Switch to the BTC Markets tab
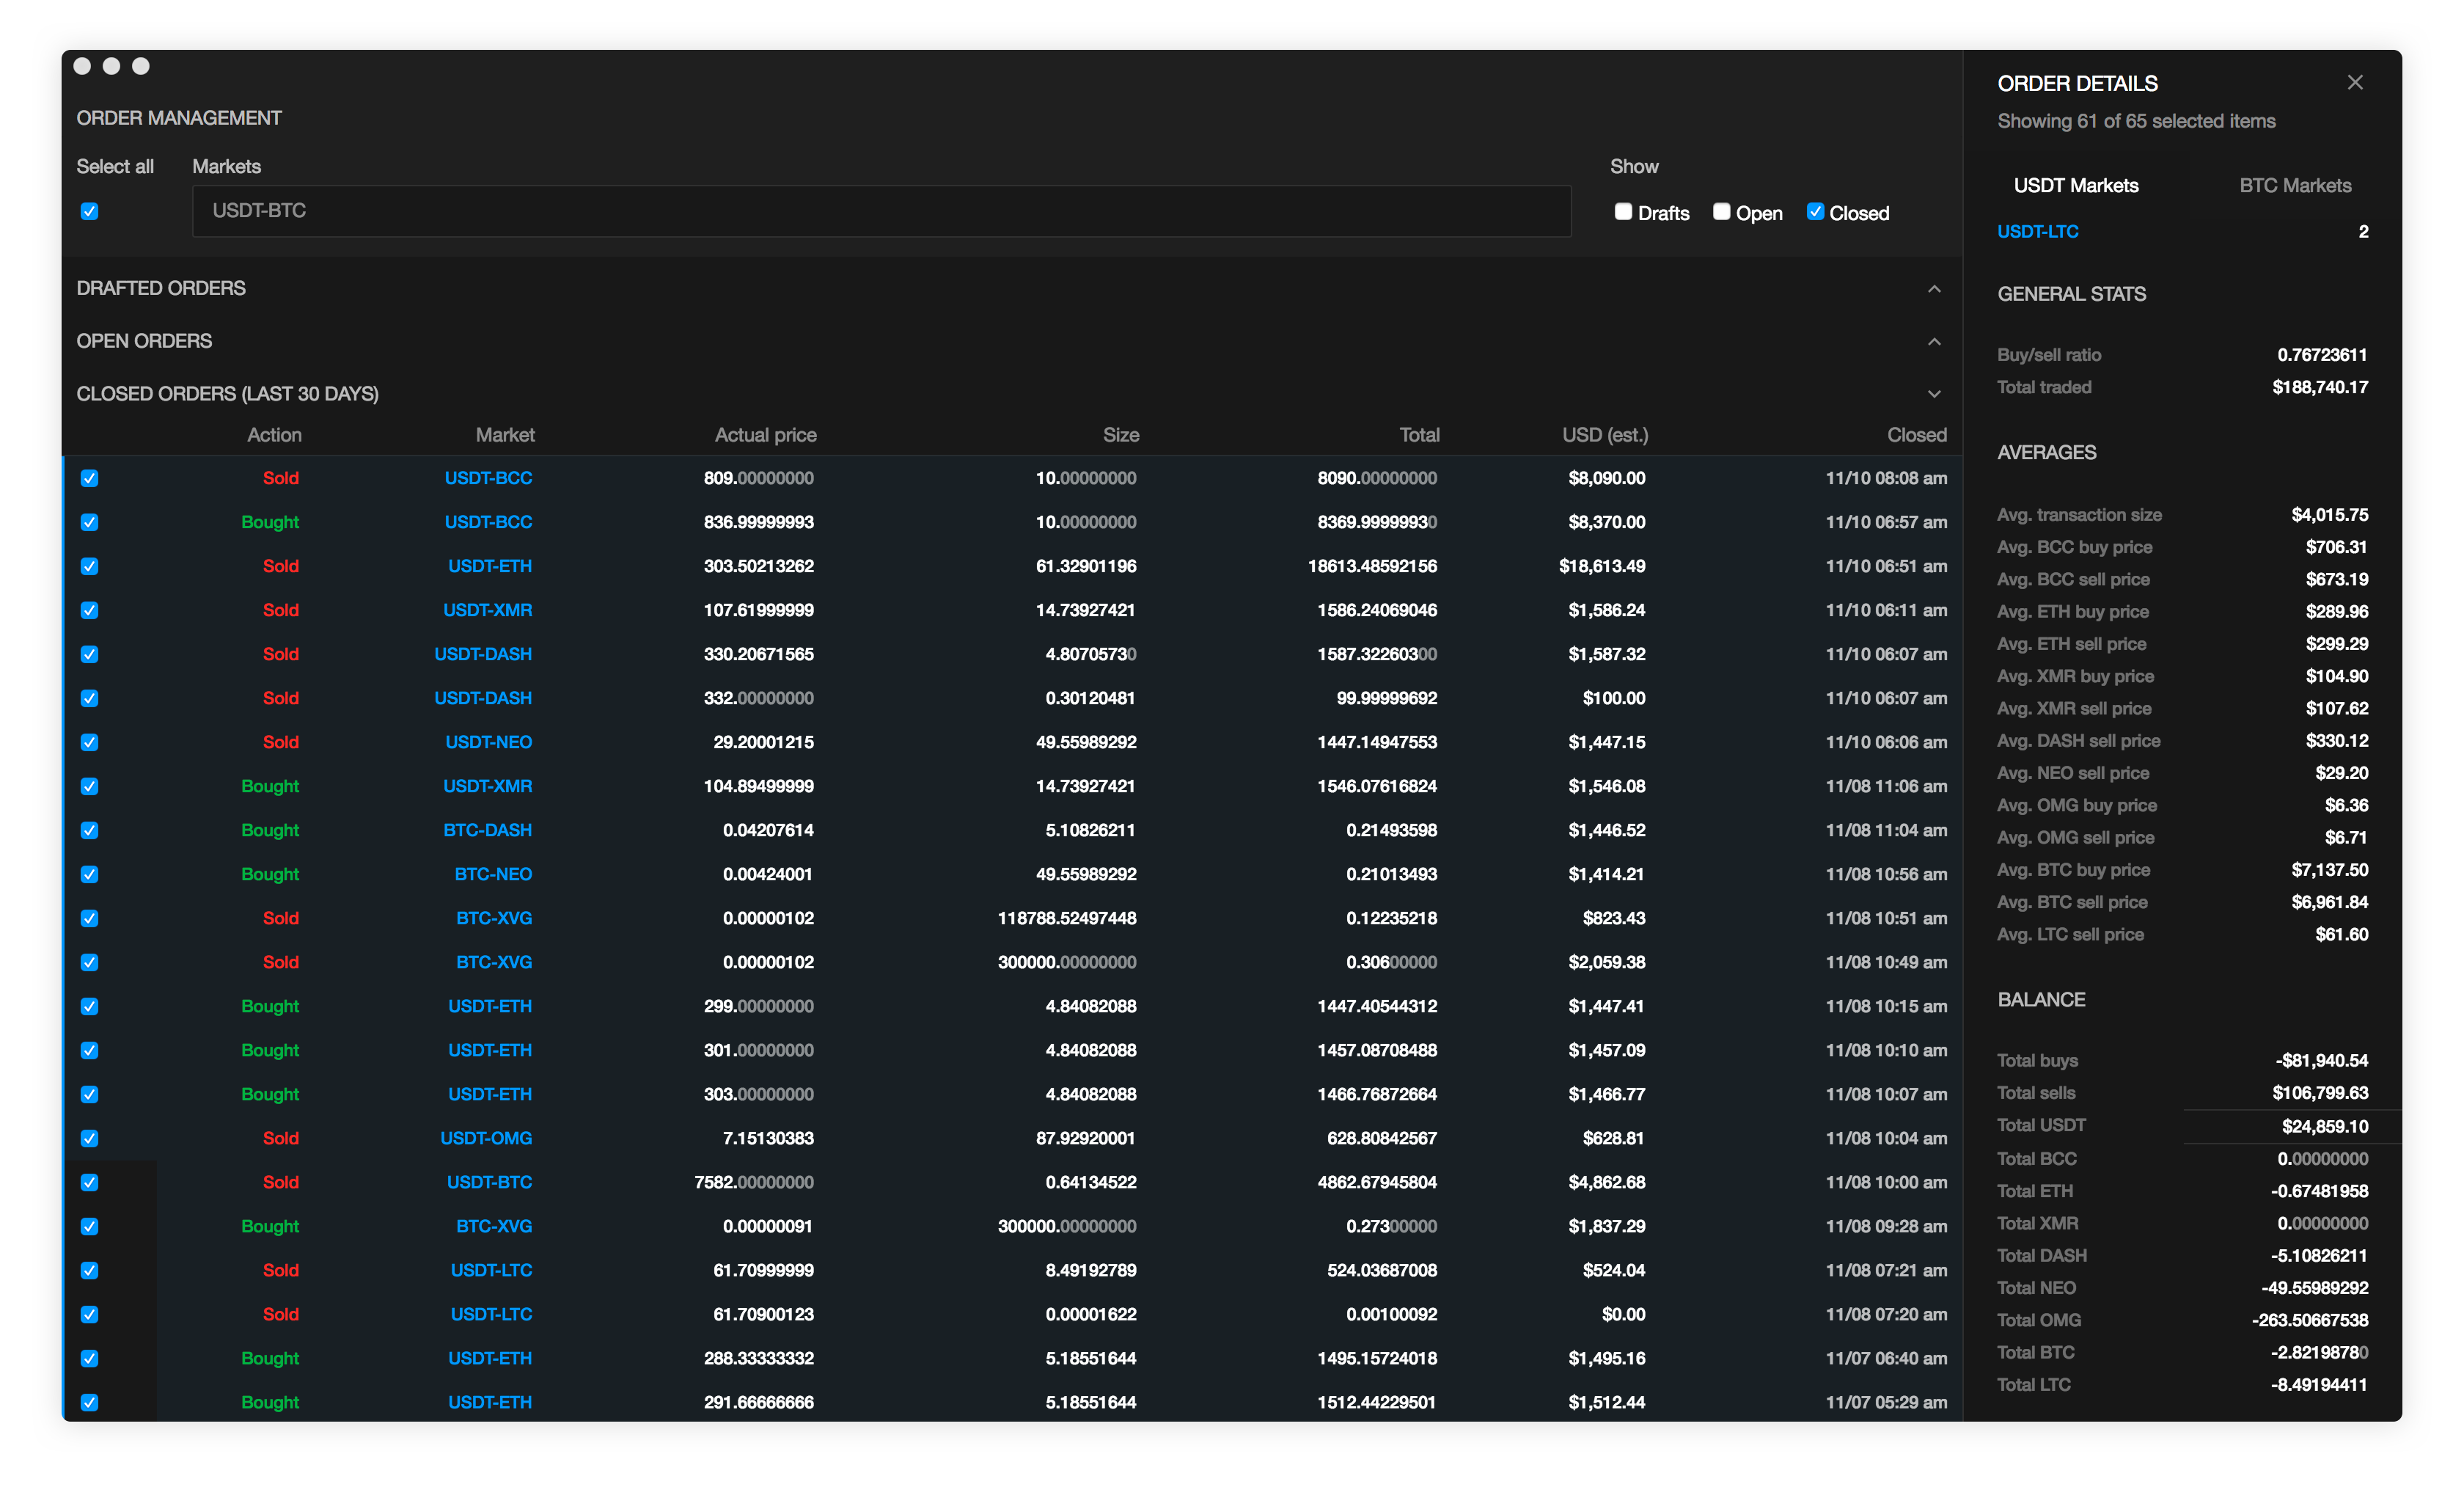The width and height of the screenshot is (2464, 1495). tap(2294, 186)
